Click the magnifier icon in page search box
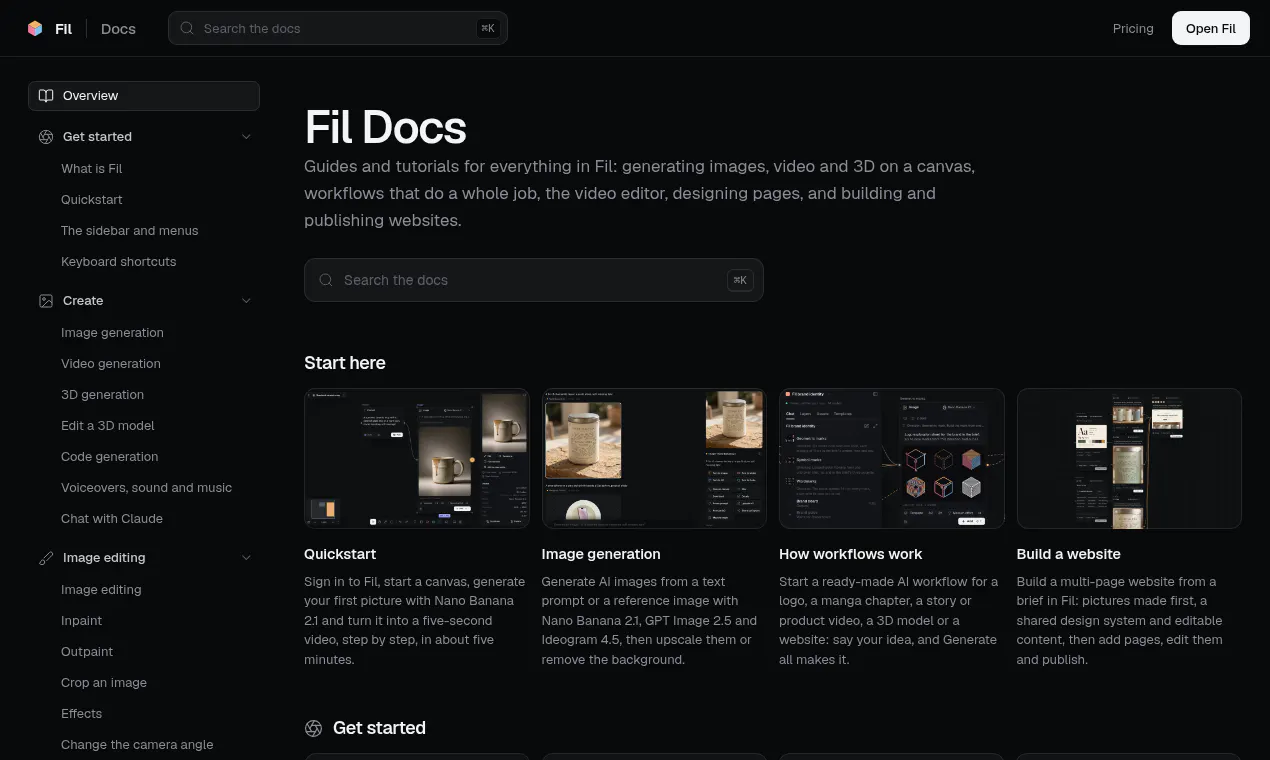Image resolution: width=1270 pixels, height=760 pixels. click(326, 280)
